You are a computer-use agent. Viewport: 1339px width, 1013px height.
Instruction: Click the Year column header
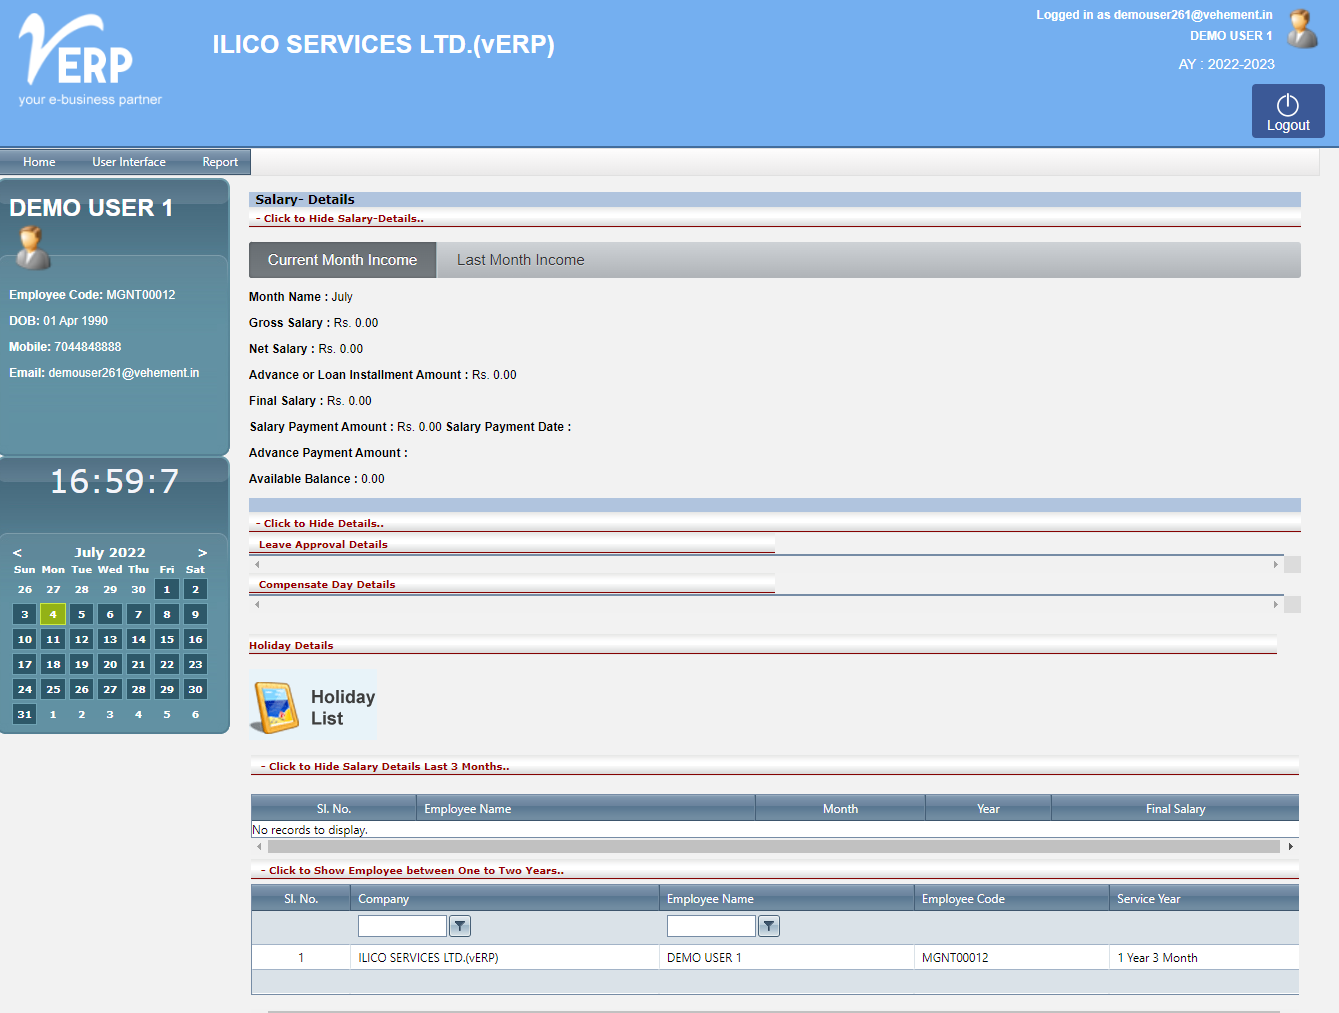988,809
